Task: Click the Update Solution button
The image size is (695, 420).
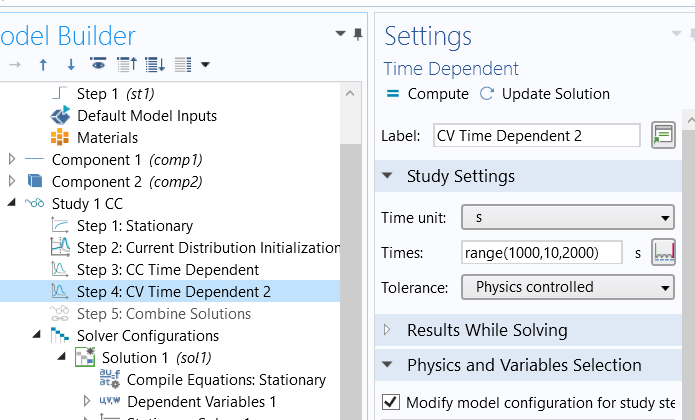Action: click(545, 94)
